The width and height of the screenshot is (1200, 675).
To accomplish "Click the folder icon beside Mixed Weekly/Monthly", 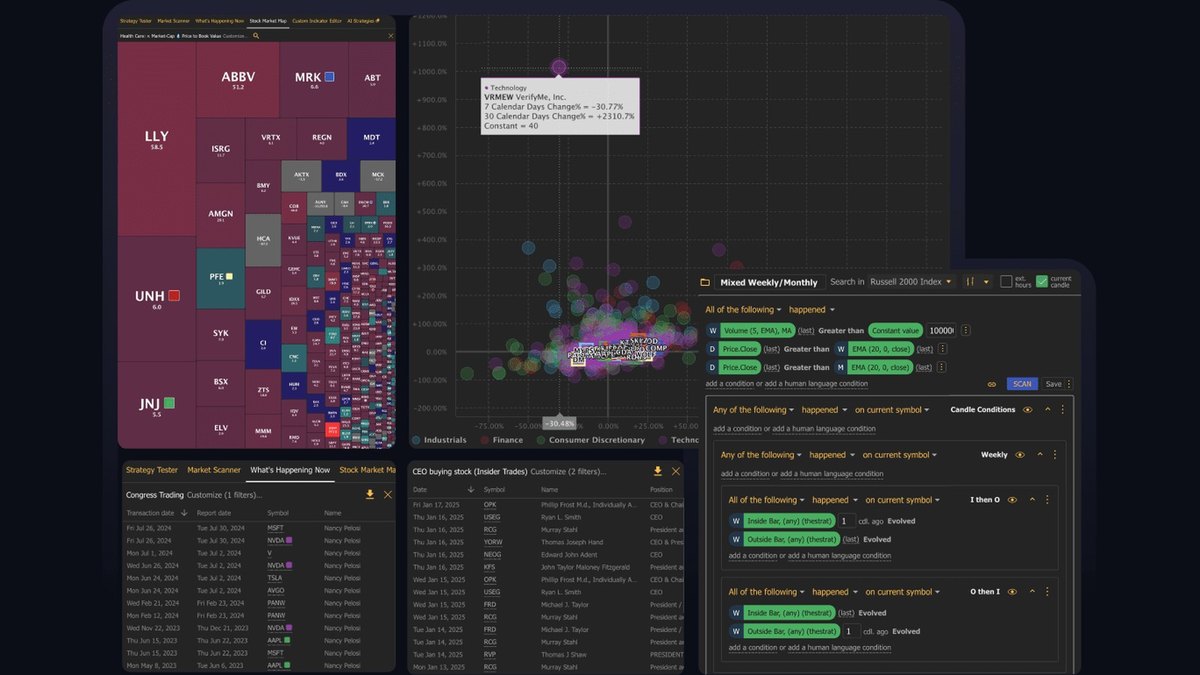I will [x=705, y=282].
